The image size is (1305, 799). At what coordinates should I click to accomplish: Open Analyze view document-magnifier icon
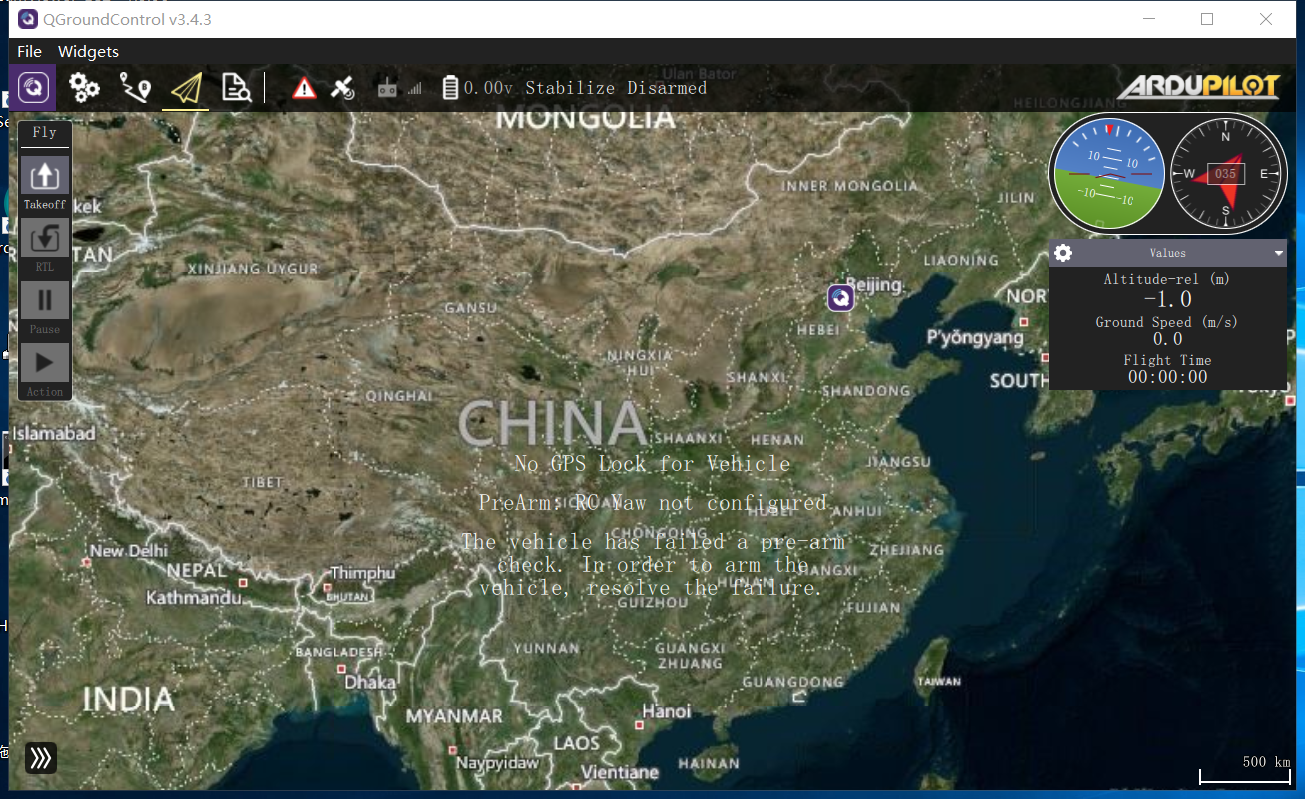(x=236, y=88)
